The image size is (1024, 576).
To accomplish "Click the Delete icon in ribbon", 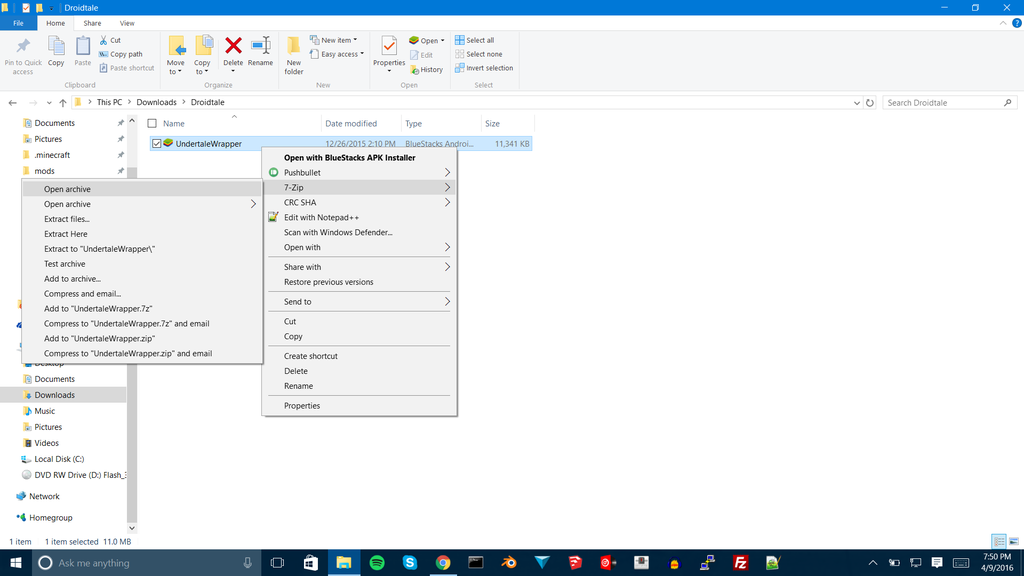I will [x=232, y=50].
